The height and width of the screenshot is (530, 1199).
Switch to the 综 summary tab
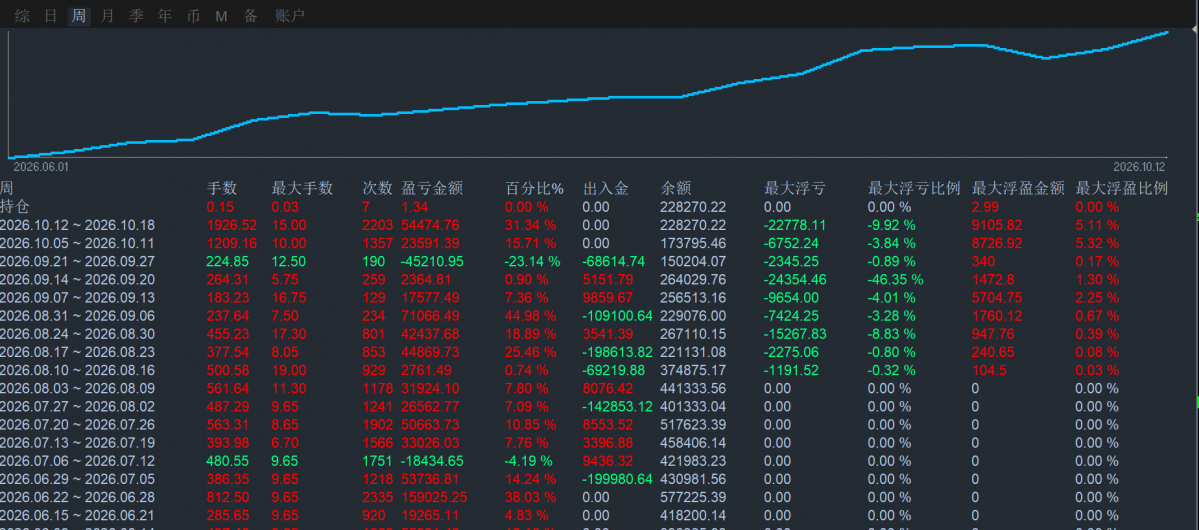(22, 16)
